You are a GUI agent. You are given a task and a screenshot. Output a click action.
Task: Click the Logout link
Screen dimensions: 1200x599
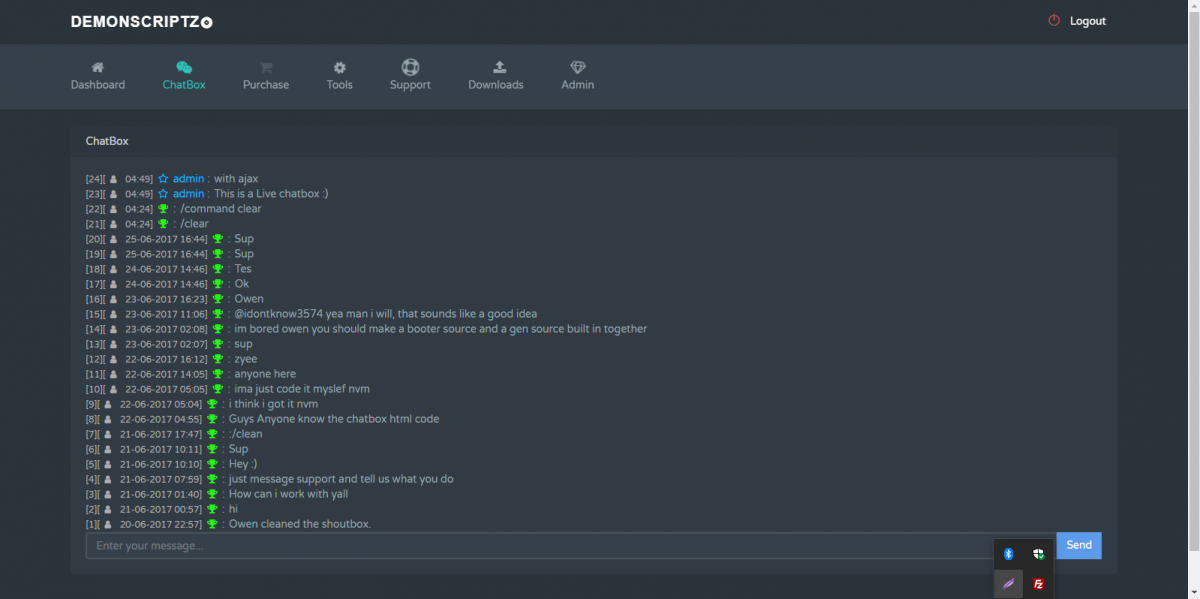[1088, 21]
